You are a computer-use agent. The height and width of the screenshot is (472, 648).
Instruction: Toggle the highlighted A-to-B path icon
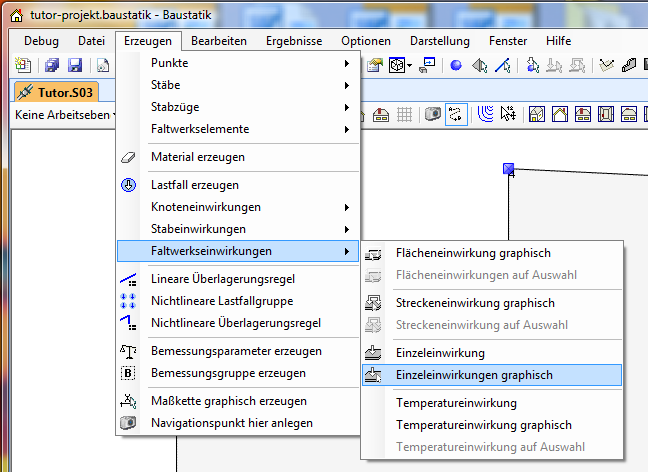tap(456, 114)
